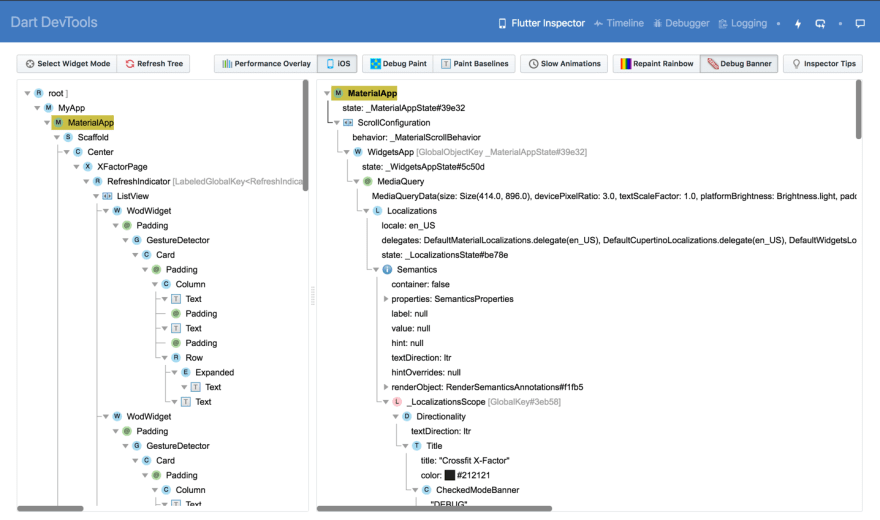Collapse the ListView node
This screenshot has width=880, height=520.
pyautogui.click(x=96, y=196)
